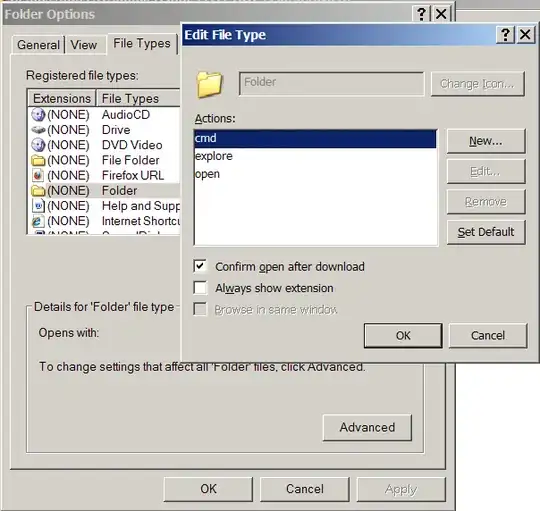This screenshot has width=540, height=511.
Task: Sort by the File Types column header
Action: coord(138,98)
